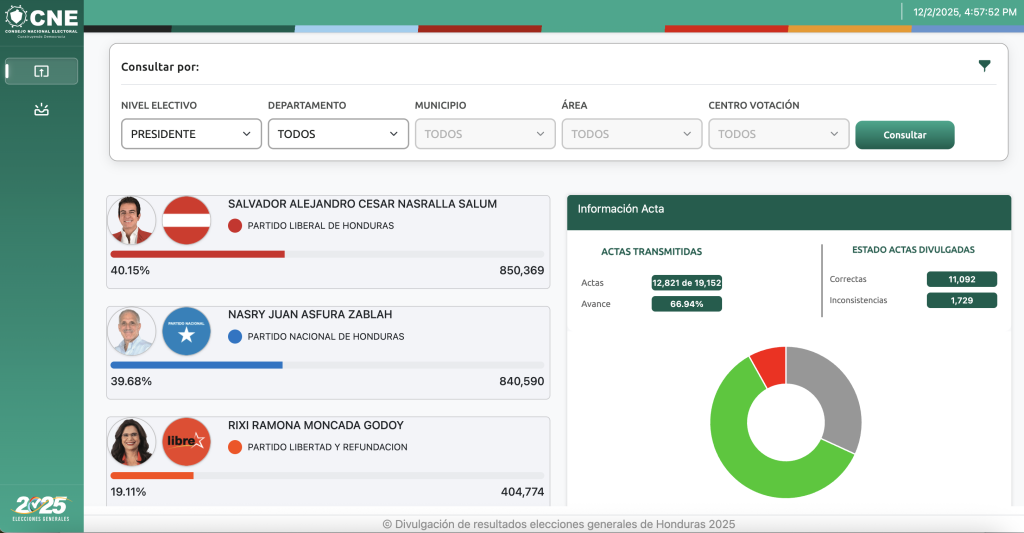Select Nasry Asfura's candidate photo

coord(132,331)
